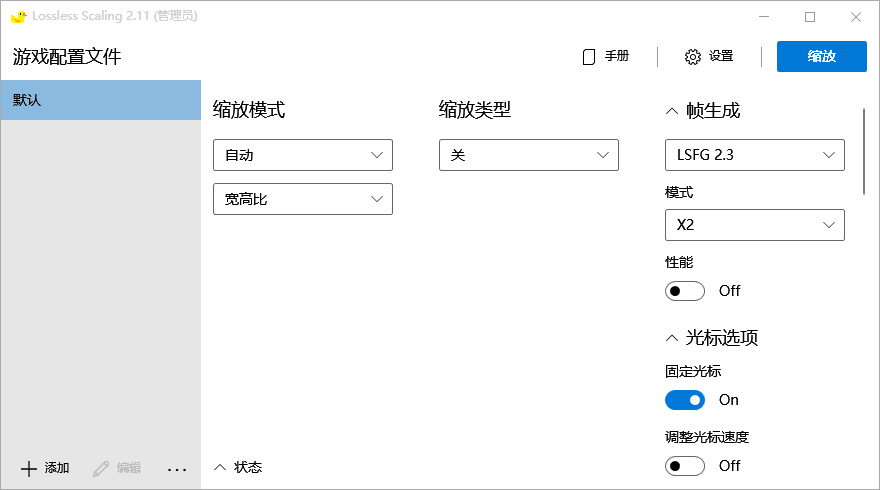Image resolution: width=880 pixels, height=490 pixels.
Task: Click the 缩放类型 heading text
Action: [475, 109]
